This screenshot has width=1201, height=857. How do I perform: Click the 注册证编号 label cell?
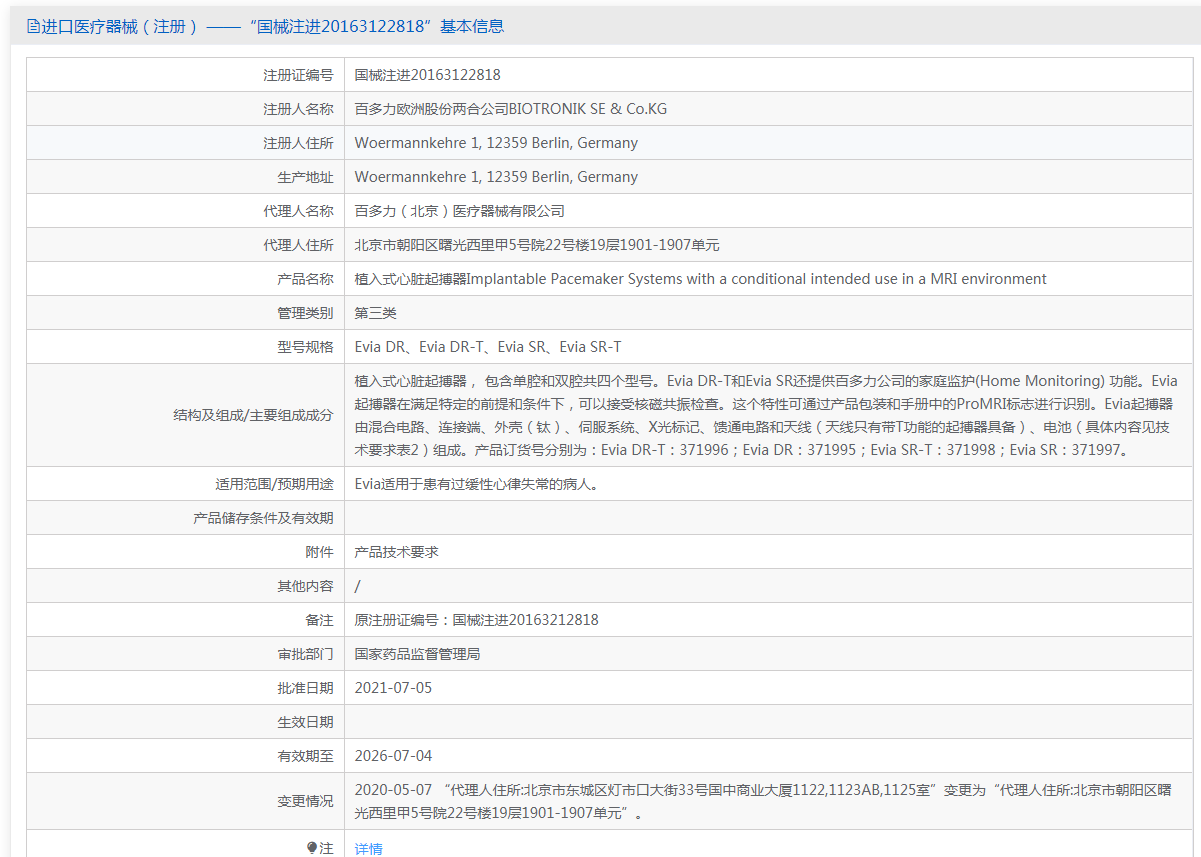click(x=298, y=75)
